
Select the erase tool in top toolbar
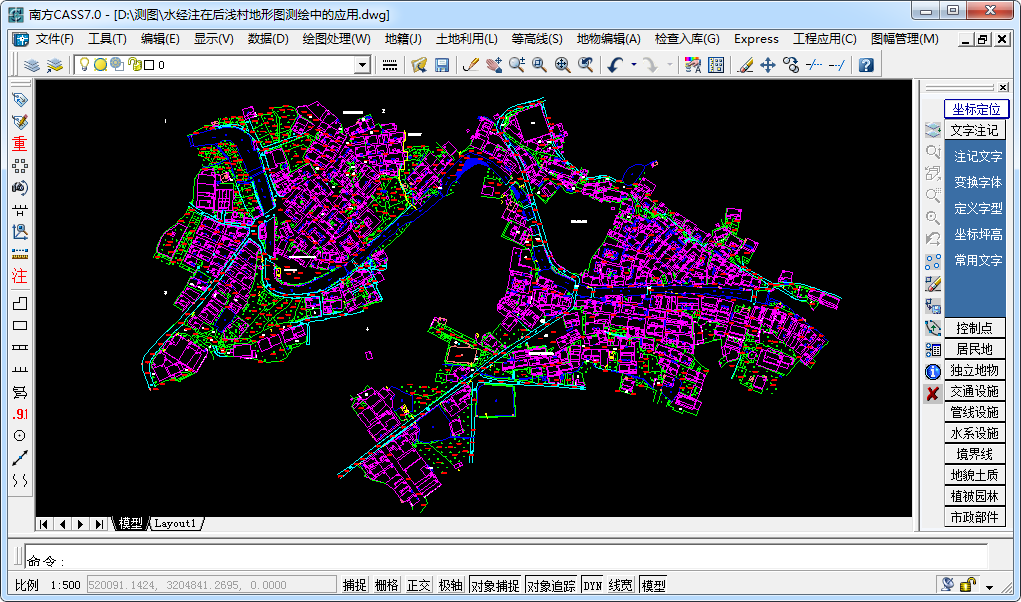click(x=746, y=65)
